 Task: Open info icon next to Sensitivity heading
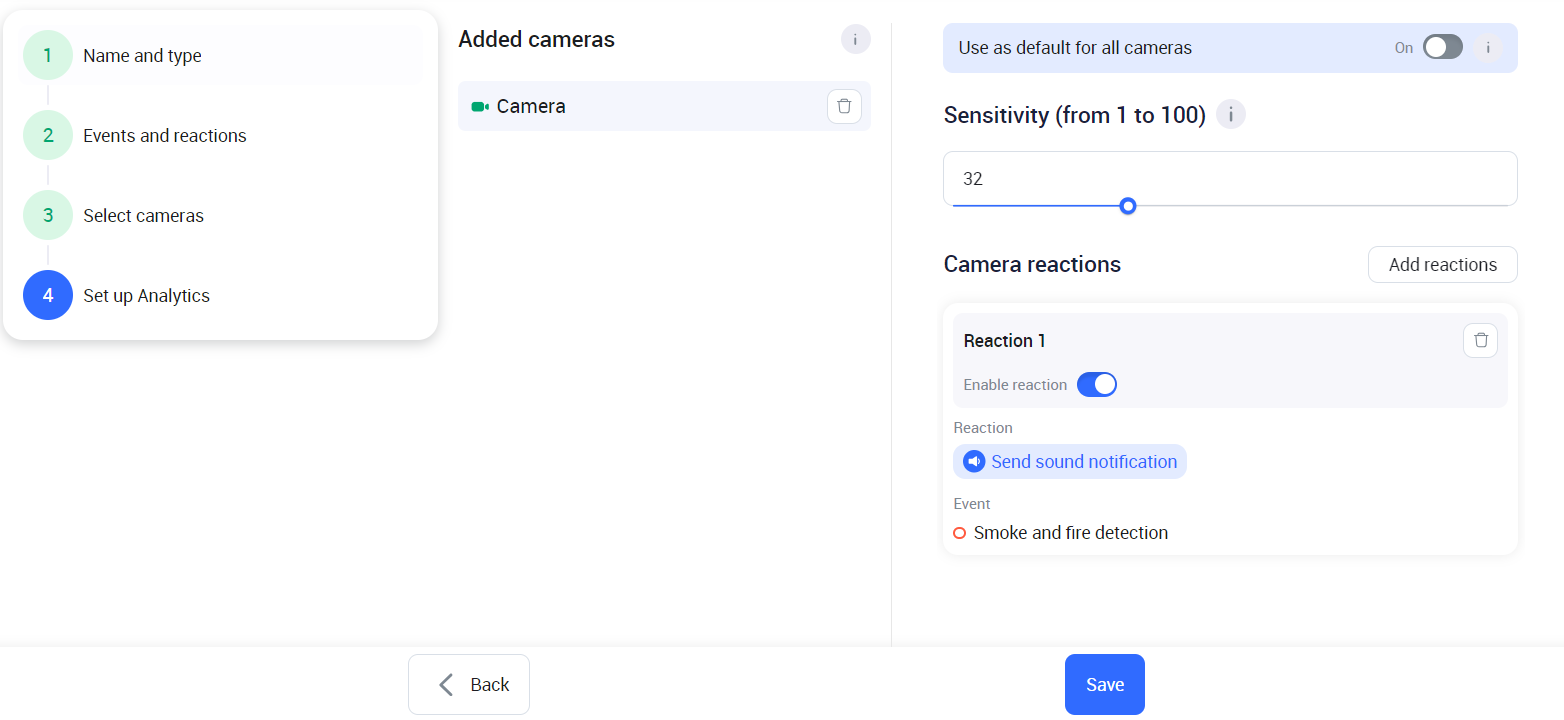(x=1230, y=115)
